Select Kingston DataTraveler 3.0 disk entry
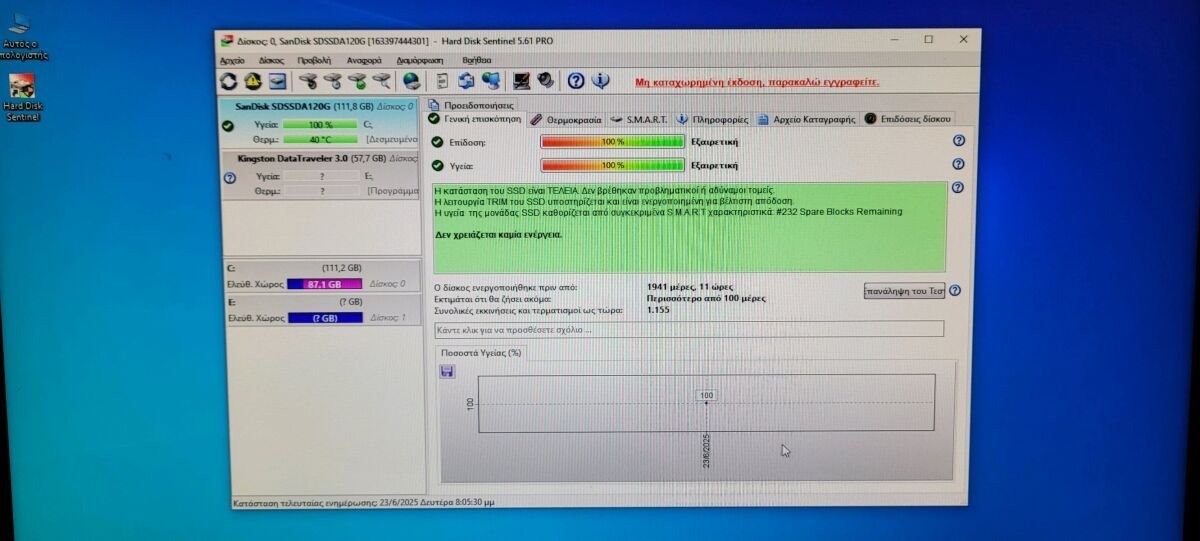 (x=322, y=175)
